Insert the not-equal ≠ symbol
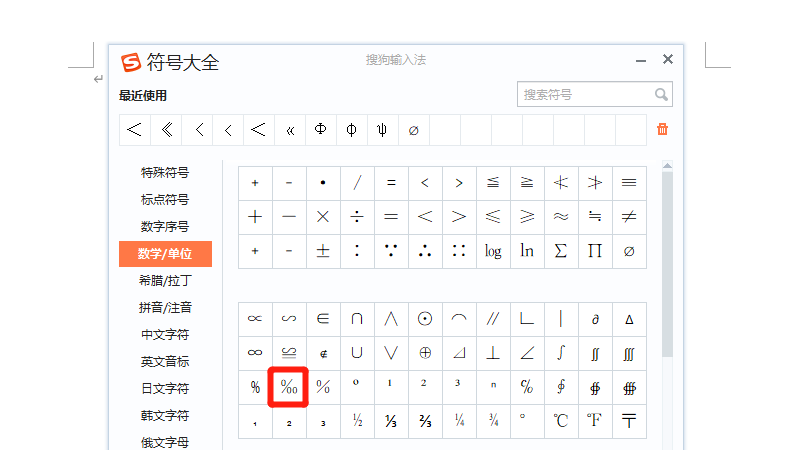 tap(629, 217)
